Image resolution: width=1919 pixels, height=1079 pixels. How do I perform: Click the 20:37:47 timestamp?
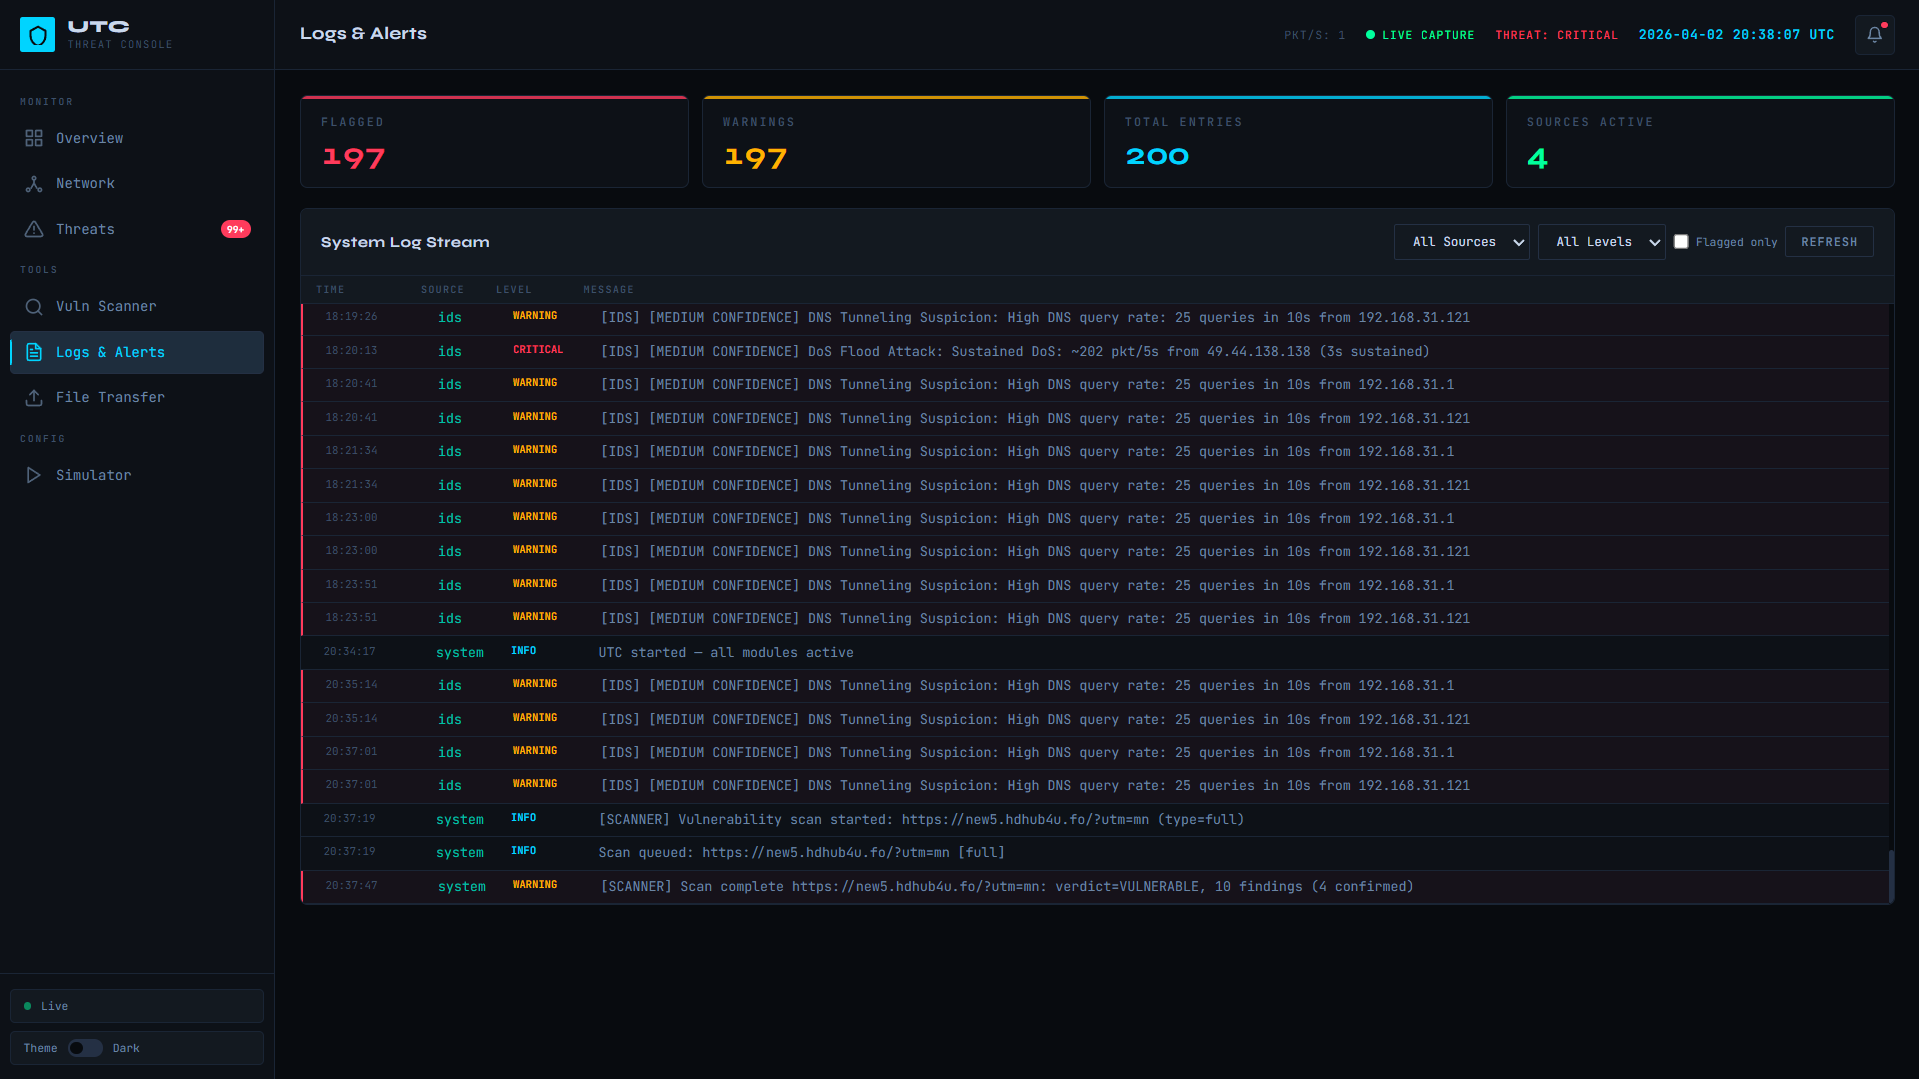coord(351,886)
